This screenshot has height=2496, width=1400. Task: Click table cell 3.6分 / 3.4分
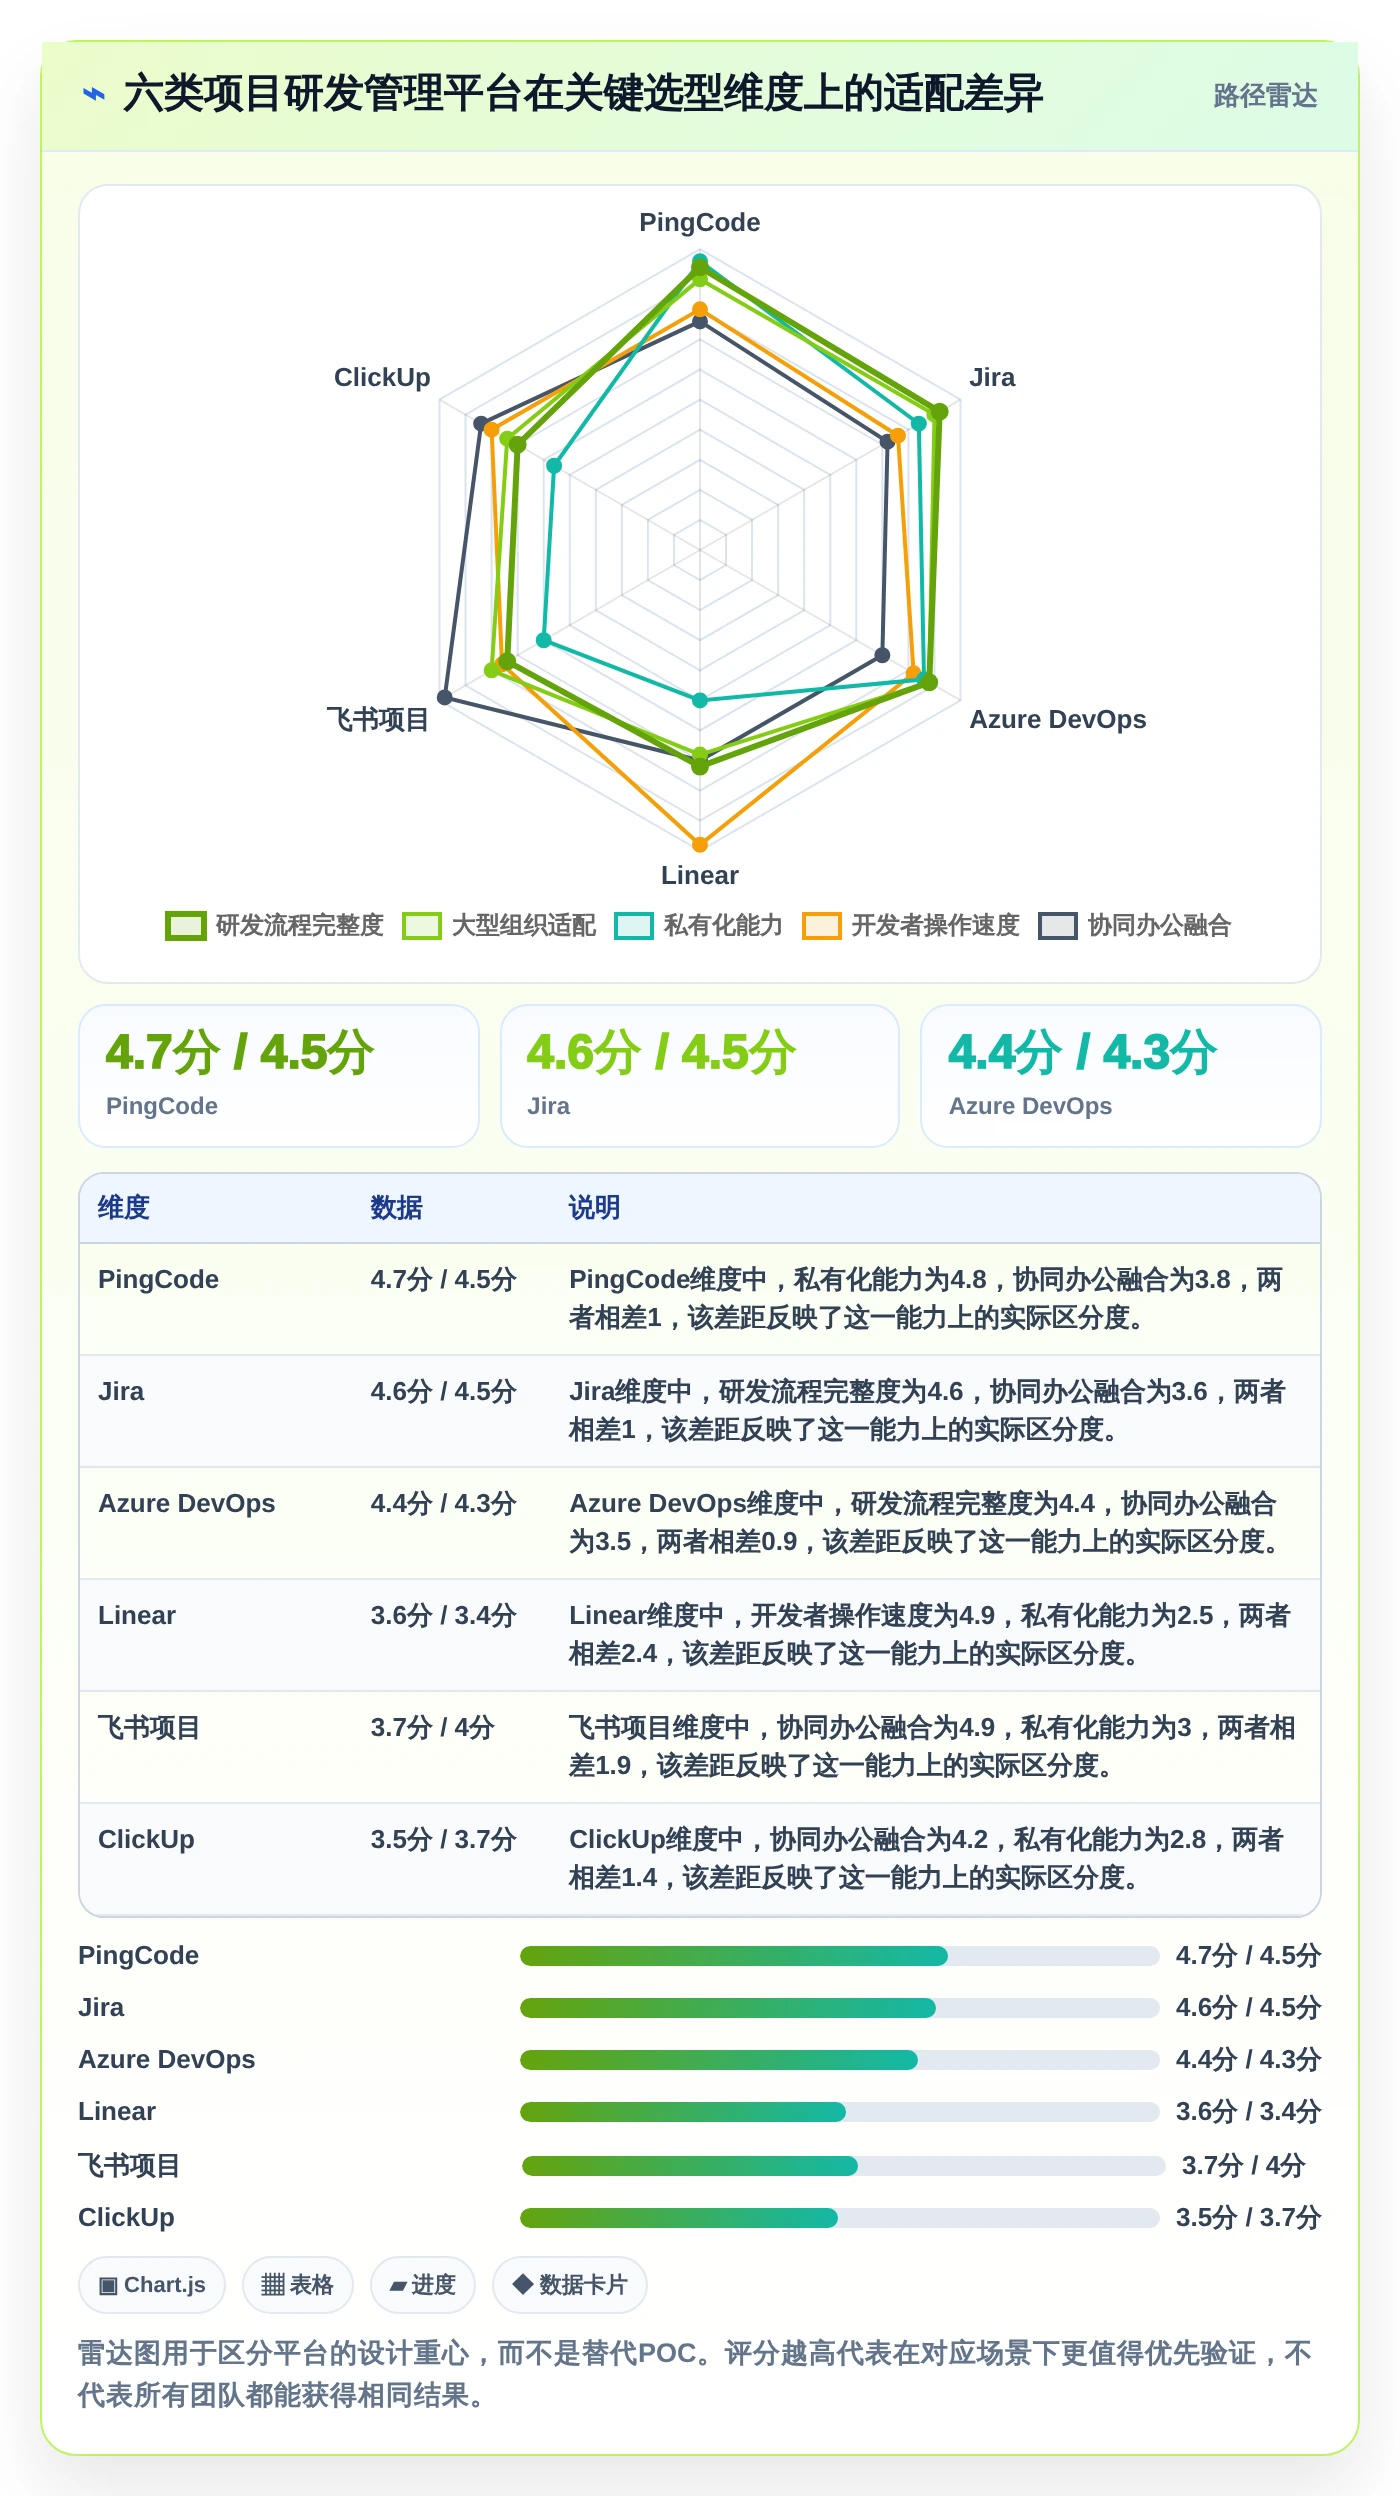pos(443,1615)
